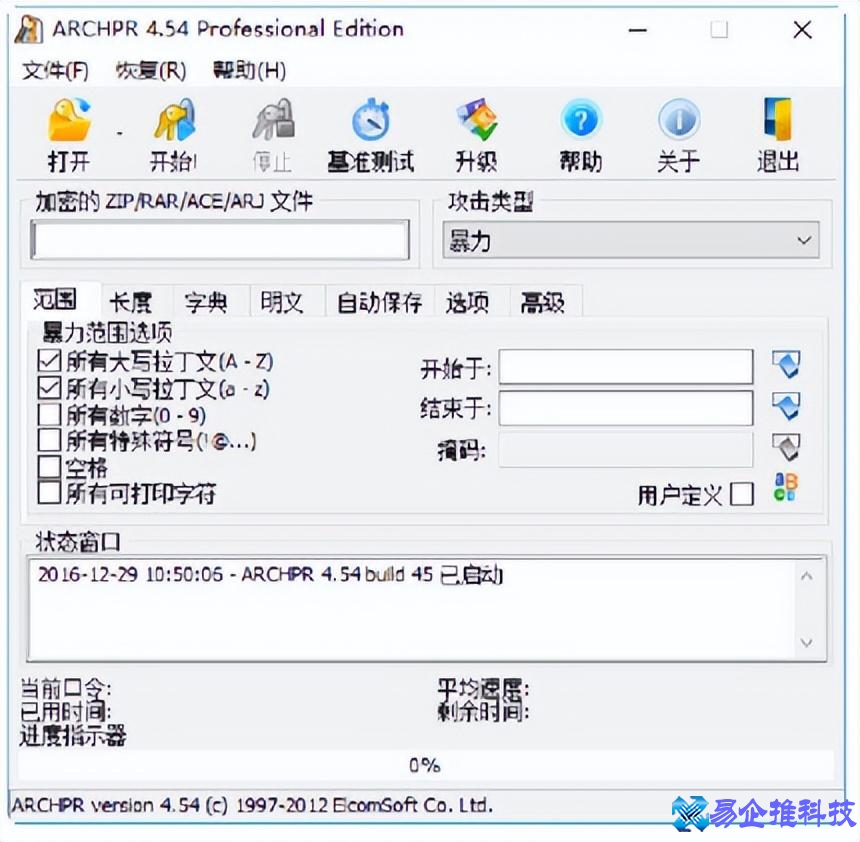Image resolution: width=860 pixels, height=842 pixels.
Task: Open the 恢复(R) menu
Action: click(150, 71)
